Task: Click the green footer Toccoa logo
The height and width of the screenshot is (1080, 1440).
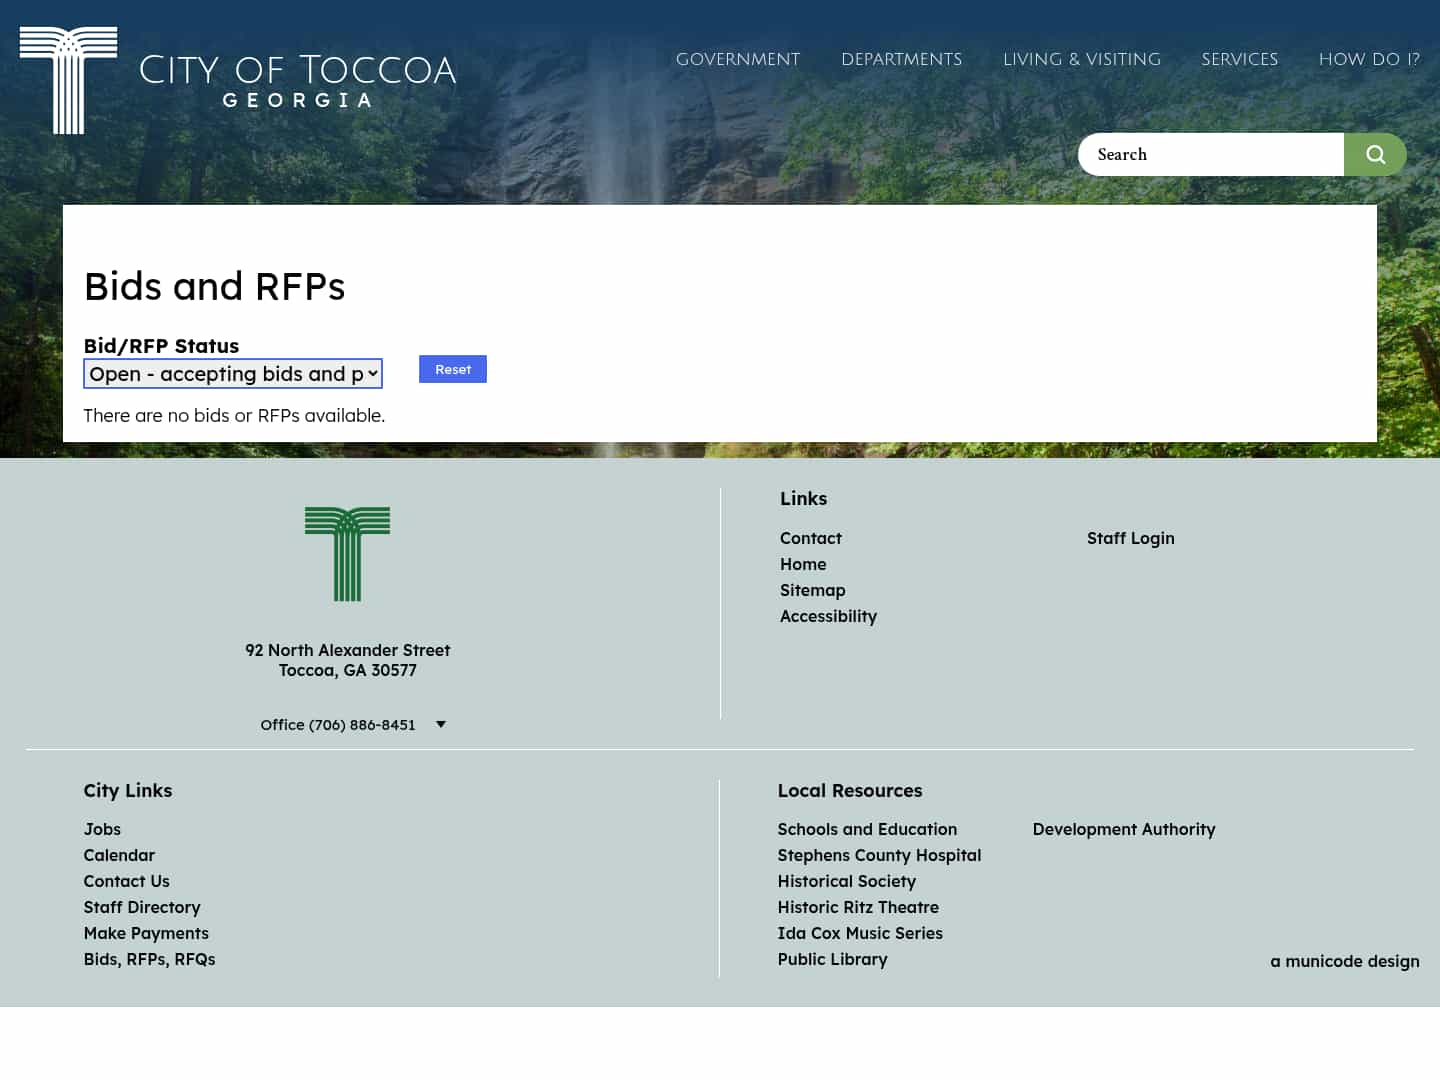Action: (x=347, y=554)
